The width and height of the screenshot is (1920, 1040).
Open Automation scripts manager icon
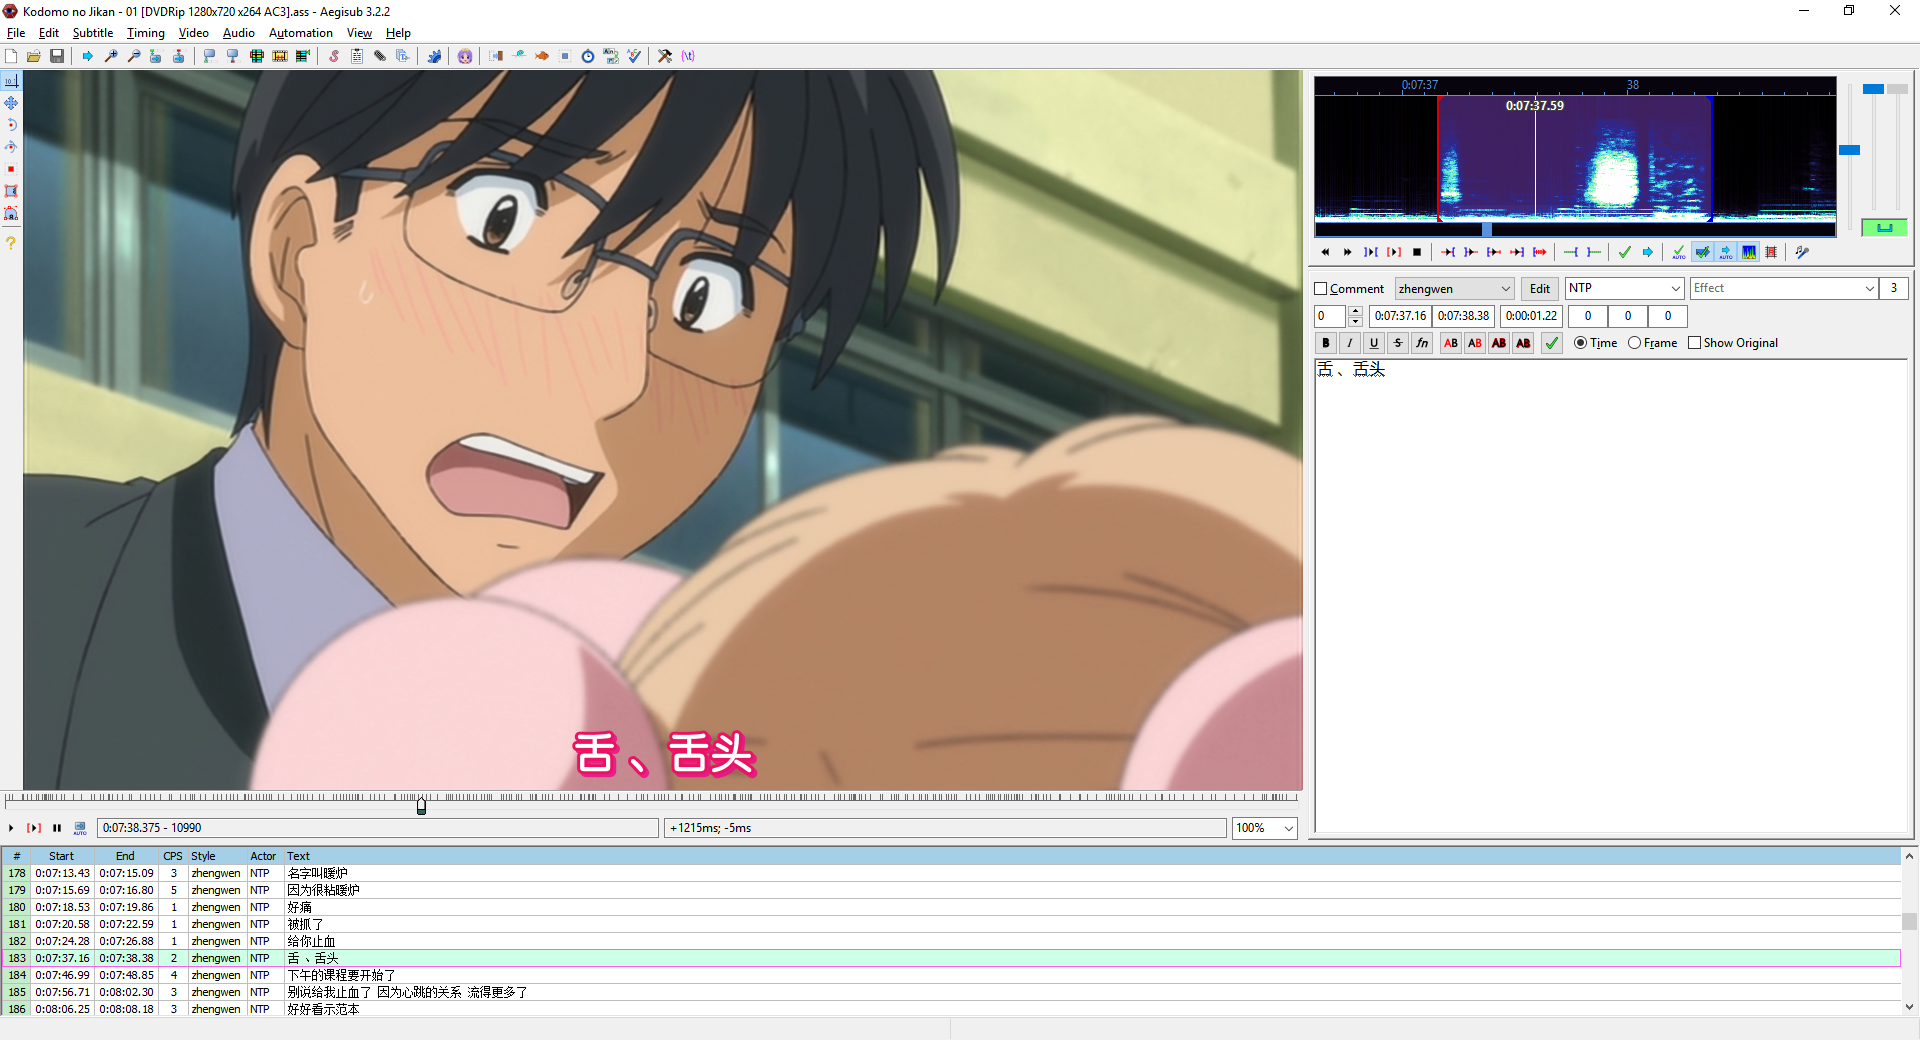click(434, 56)
